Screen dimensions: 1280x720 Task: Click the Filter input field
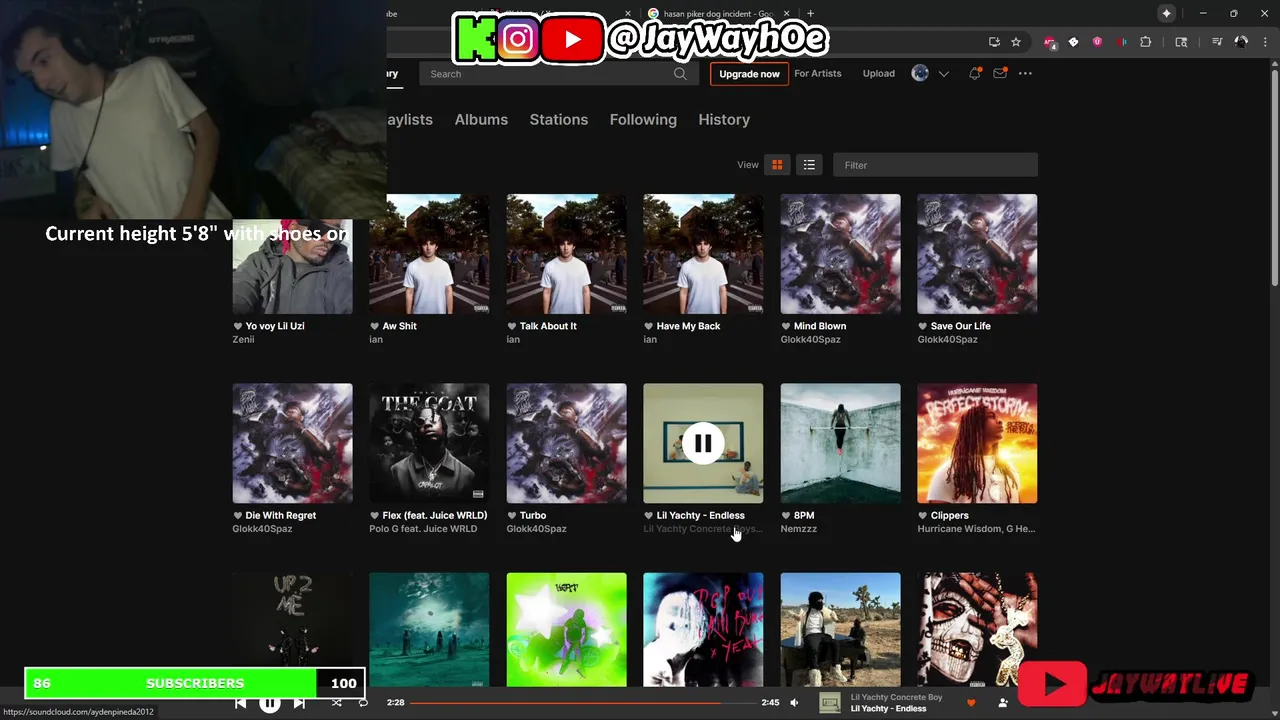coord(935,165)
